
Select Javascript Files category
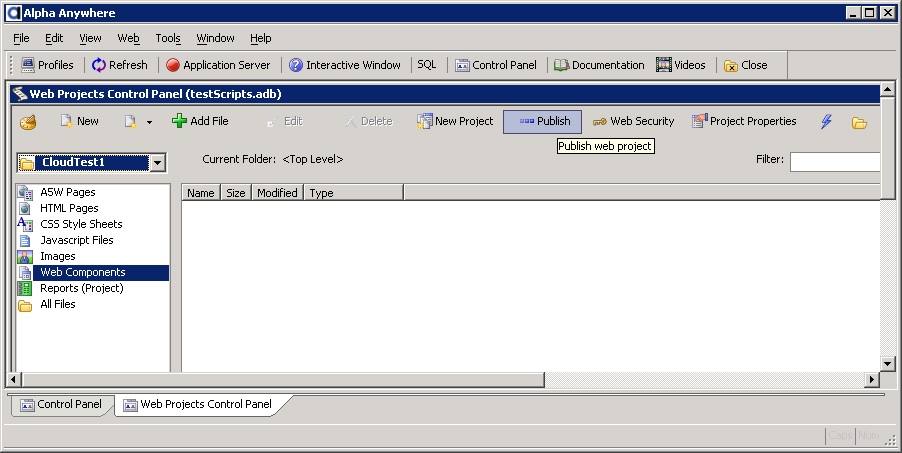click(77, 241)
